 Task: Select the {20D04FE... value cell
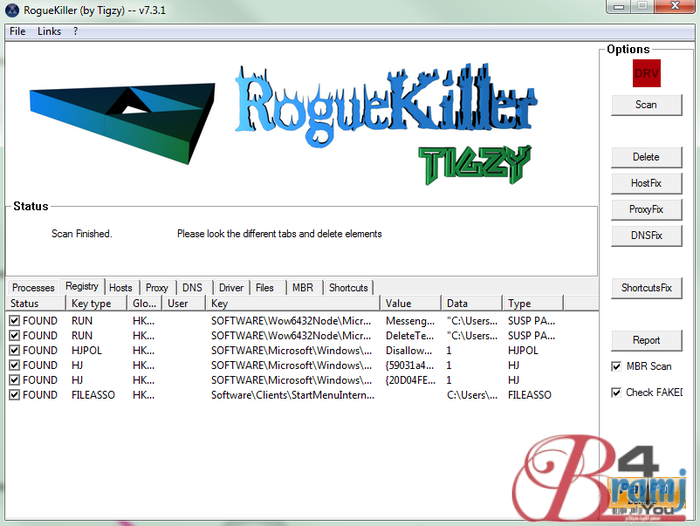[410, 380]
